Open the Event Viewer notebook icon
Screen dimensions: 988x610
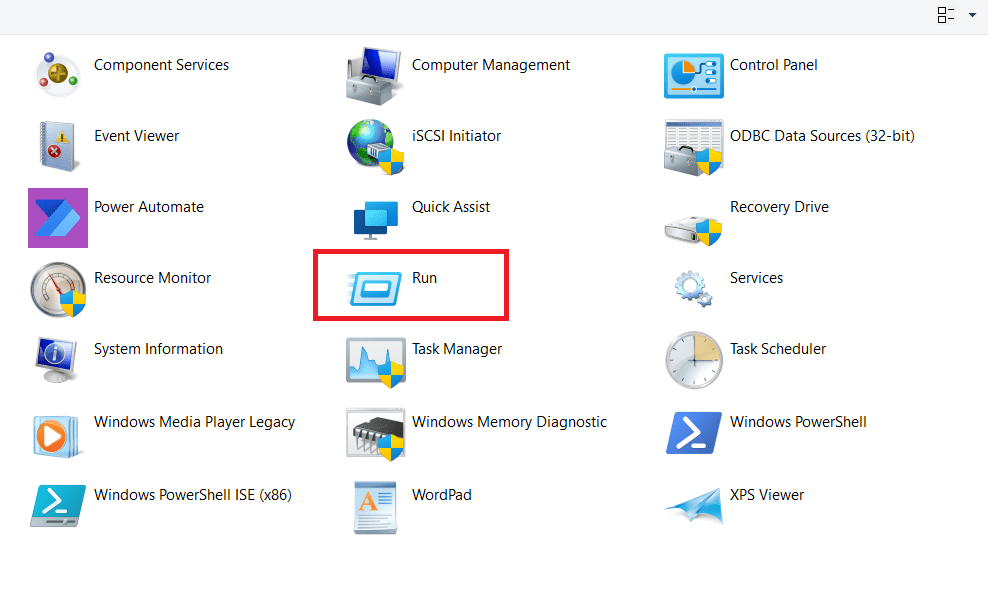[x=58, y=146]
